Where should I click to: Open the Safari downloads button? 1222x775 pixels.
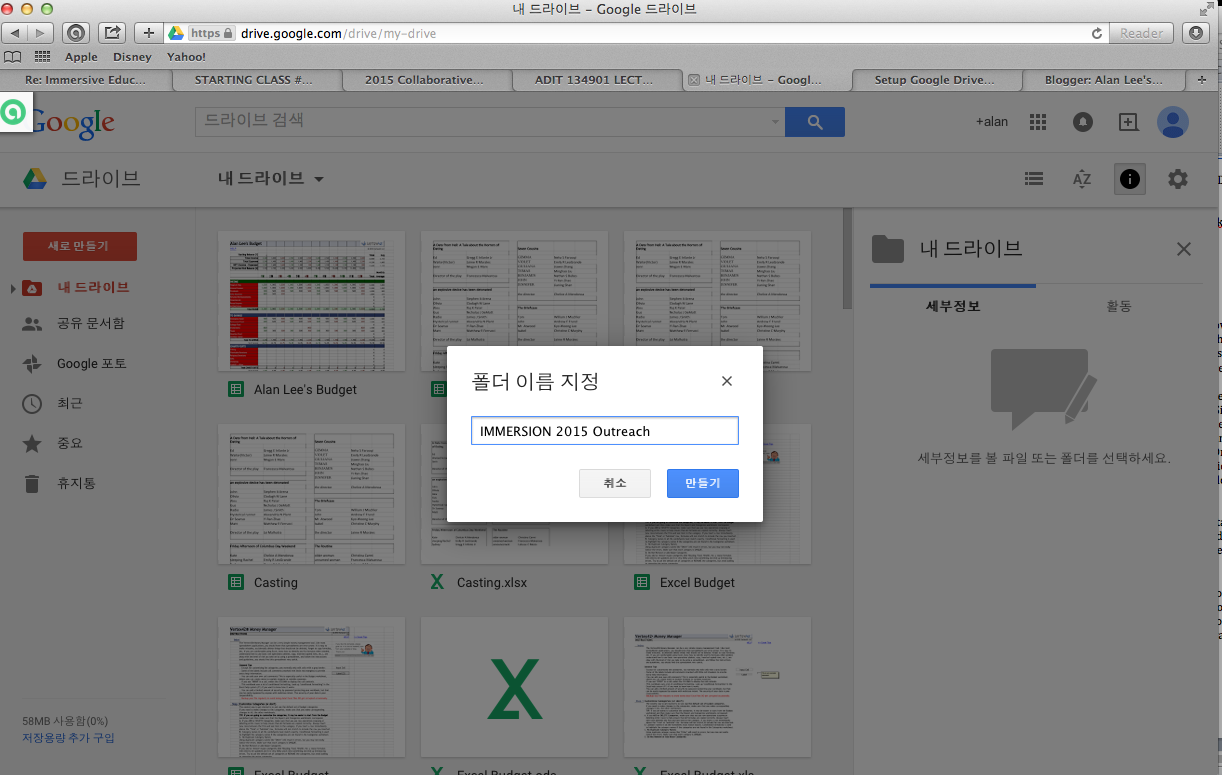pyautogui.click(x=1195, y=33)
